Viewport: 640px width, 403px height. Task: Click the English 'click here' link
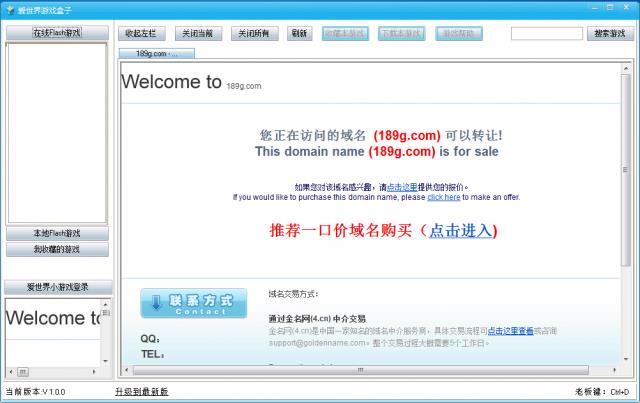[444, 197]
